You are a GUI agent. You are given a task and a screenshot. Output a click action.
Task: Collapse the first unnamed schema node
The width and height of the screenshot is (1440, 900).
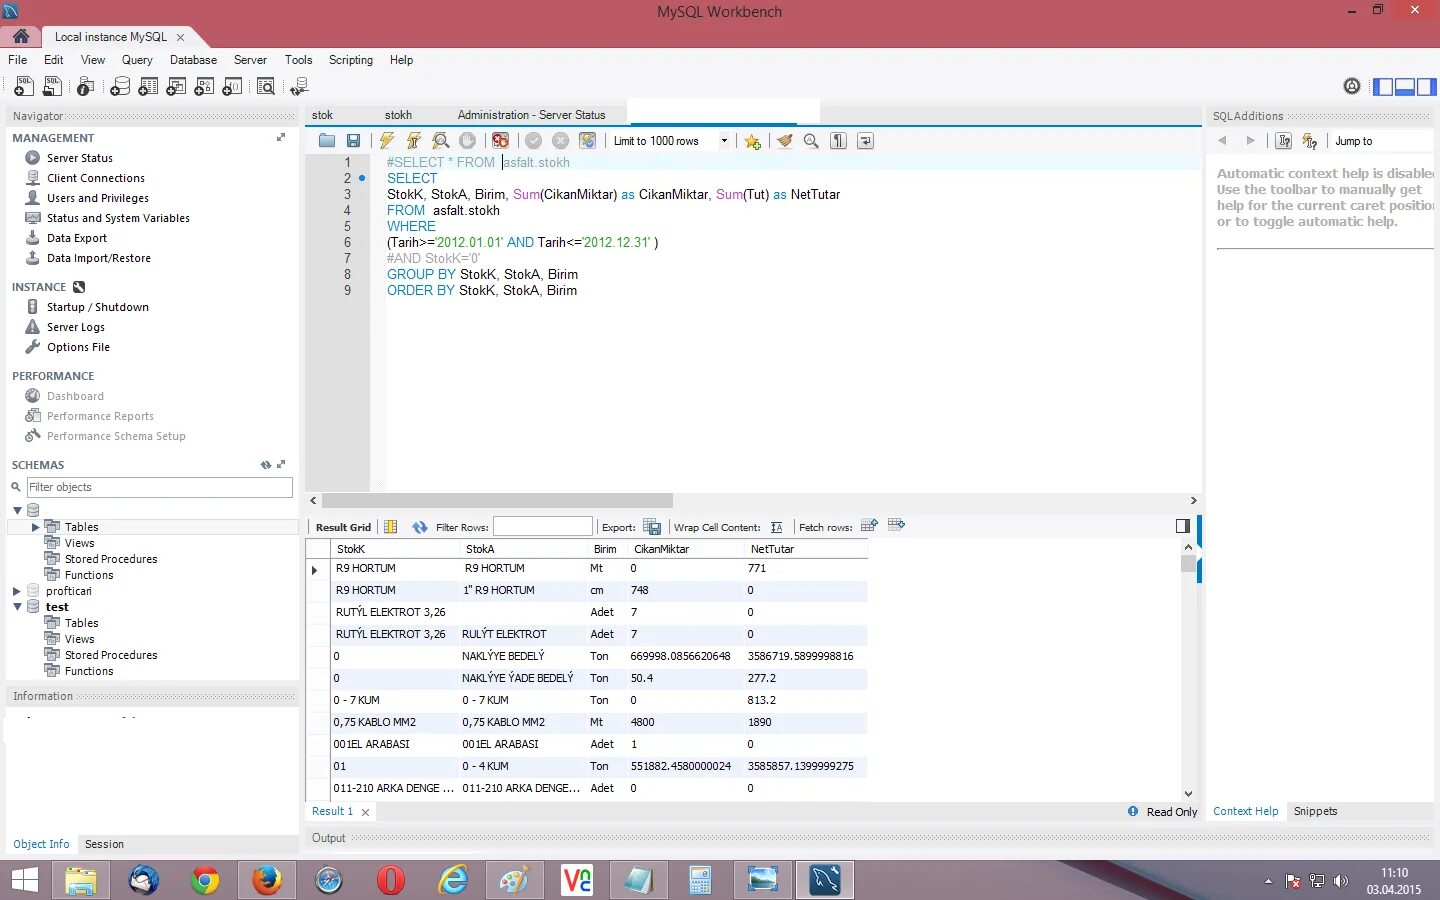point(17,511)
